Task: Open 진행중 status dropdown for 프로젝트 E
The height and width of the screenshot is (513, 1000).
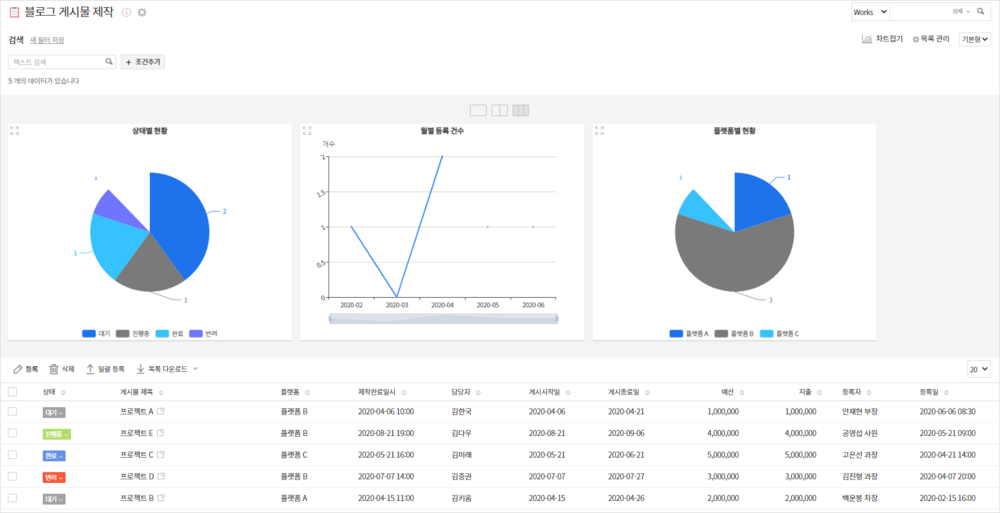Action: coord(57,434)
